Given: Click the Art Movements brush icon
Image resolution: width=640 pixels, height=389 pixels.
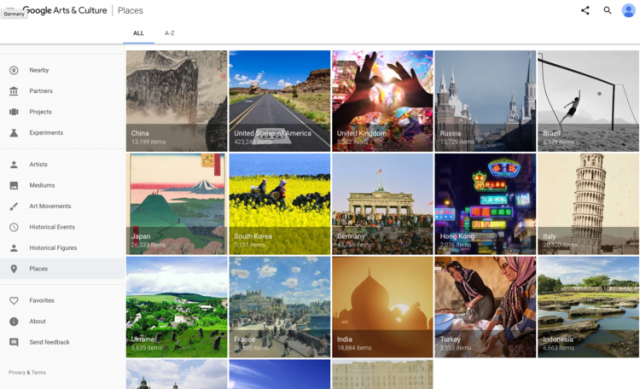Looking at the screenshot, I should pos(14,206).
